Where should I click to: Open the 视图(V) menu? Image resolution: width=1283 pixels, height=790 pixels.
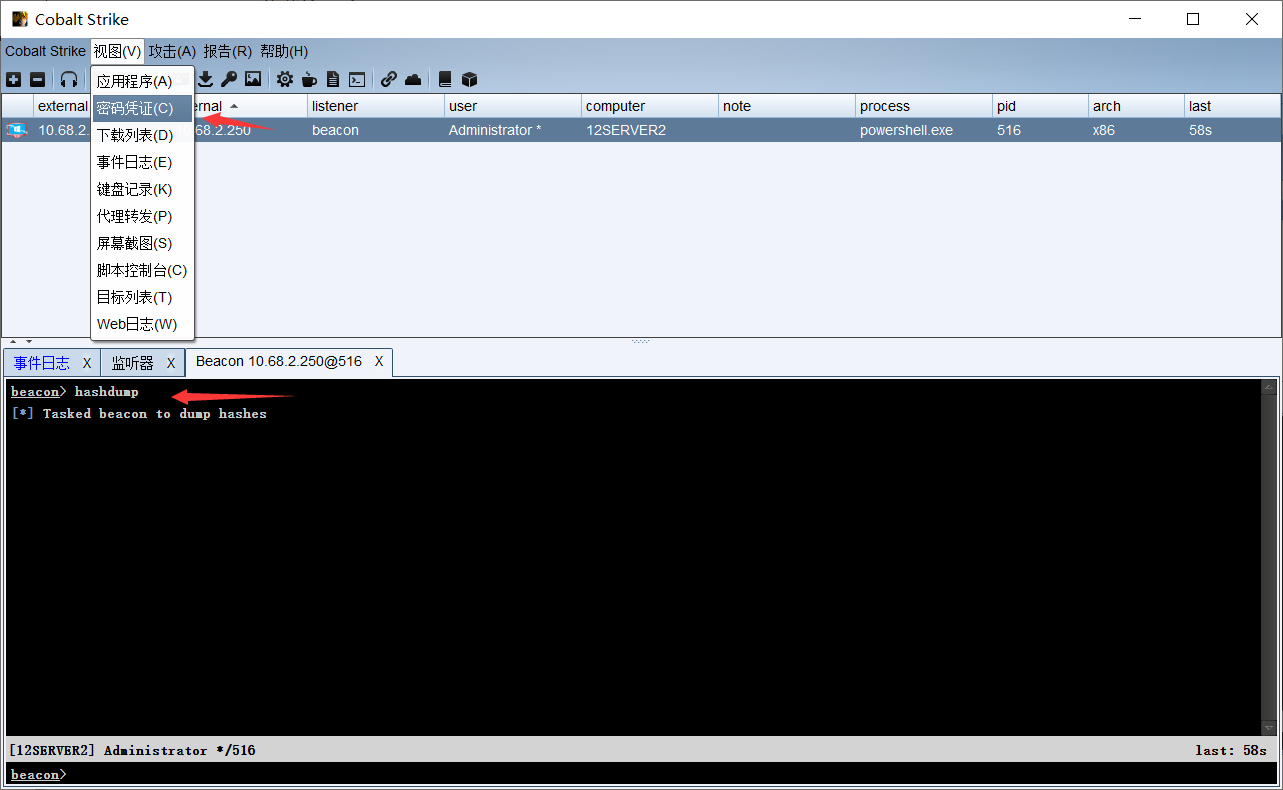pyautogui.click(x=117, y=51)
